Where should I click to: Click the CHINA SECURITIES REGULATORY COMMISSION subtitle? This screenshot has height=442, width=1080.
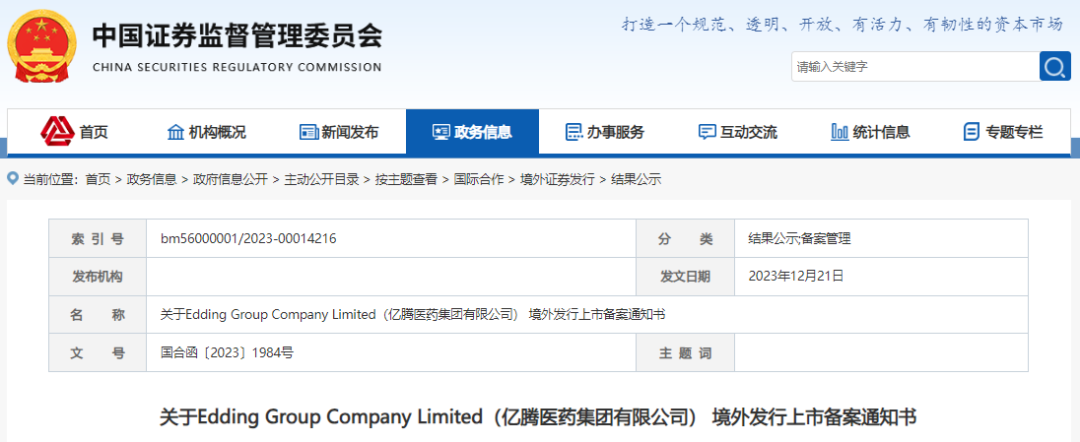pyautogui.click(x=237, y=67)
